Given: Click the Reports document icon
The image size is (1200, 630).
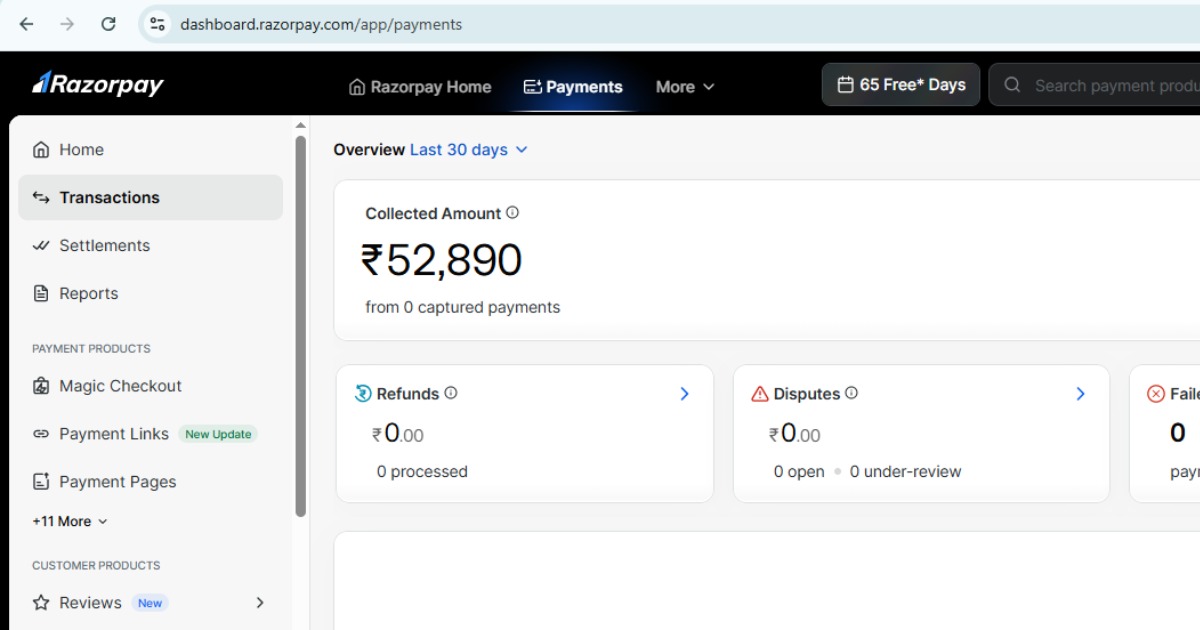Looking at the screenshot, I should click(41, 294).
